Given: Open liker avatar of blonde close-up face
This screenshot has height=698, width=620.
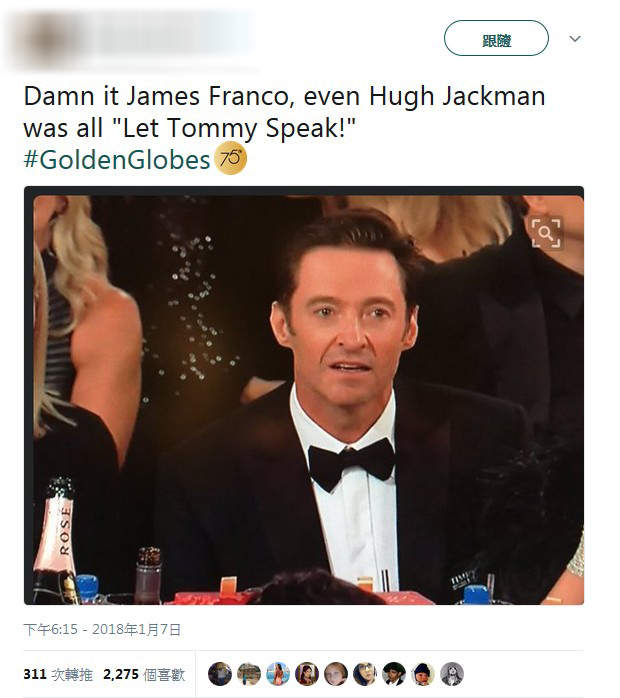Looking at the screenshot, I should [336, 674].
